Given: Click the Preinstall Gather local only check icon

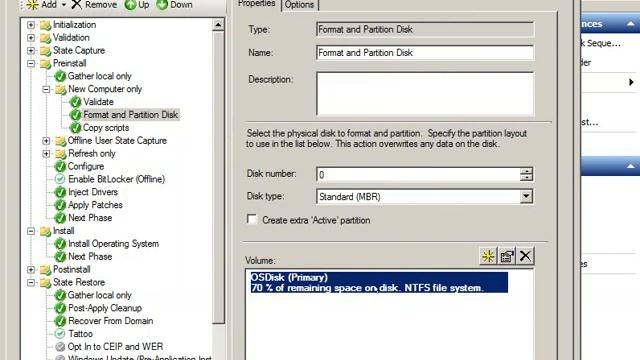Looking at the screenshot, I should (x=60, y=76).
